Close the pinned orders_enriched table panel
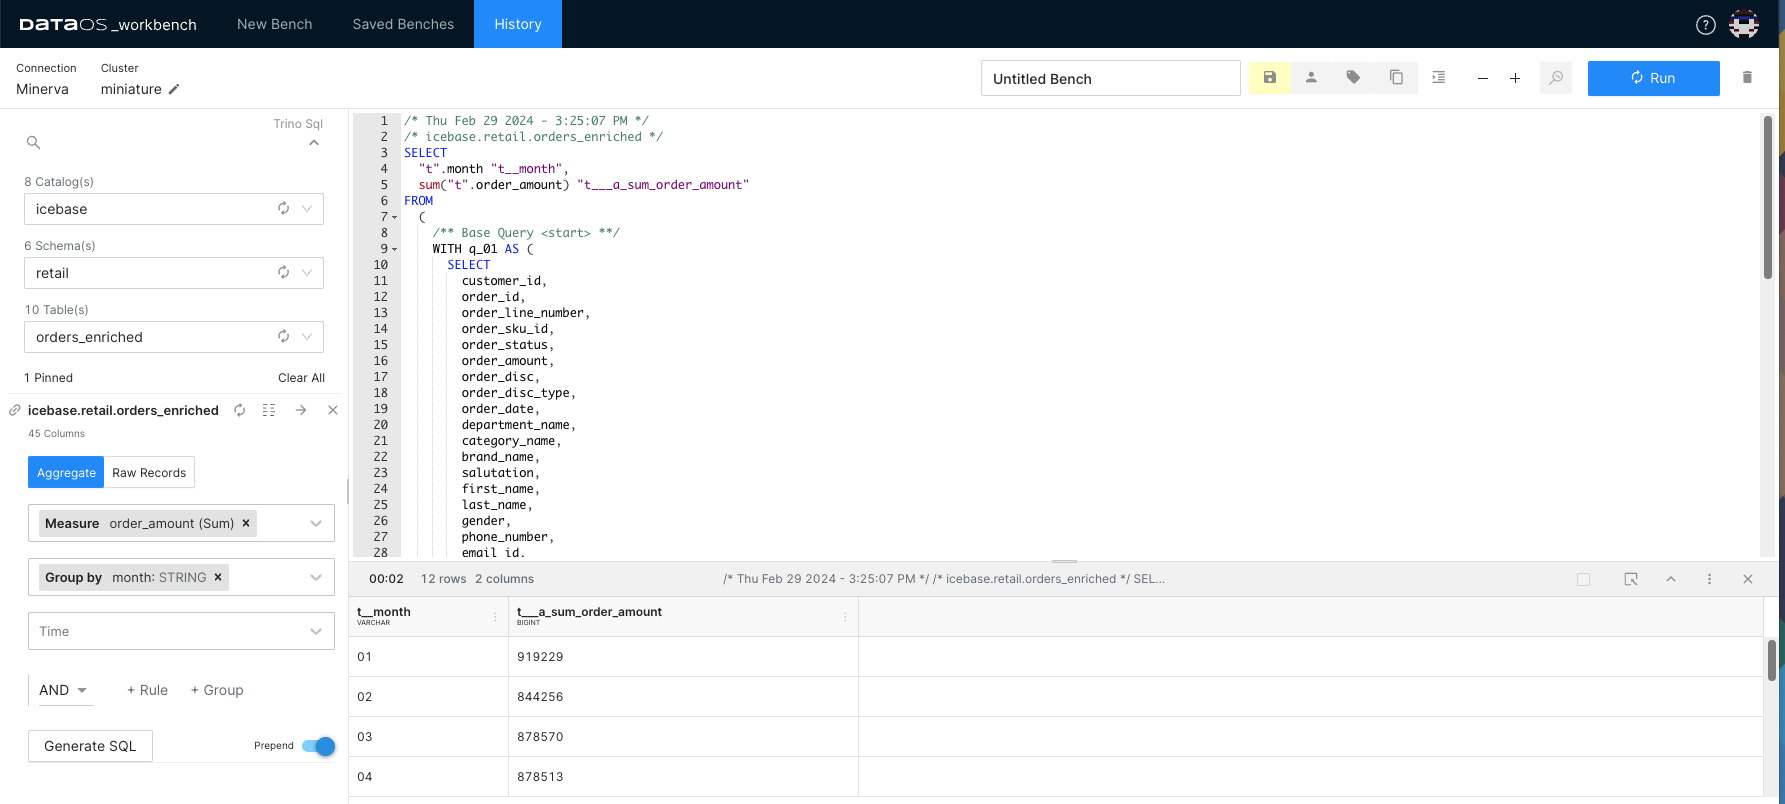 (333, 410)
